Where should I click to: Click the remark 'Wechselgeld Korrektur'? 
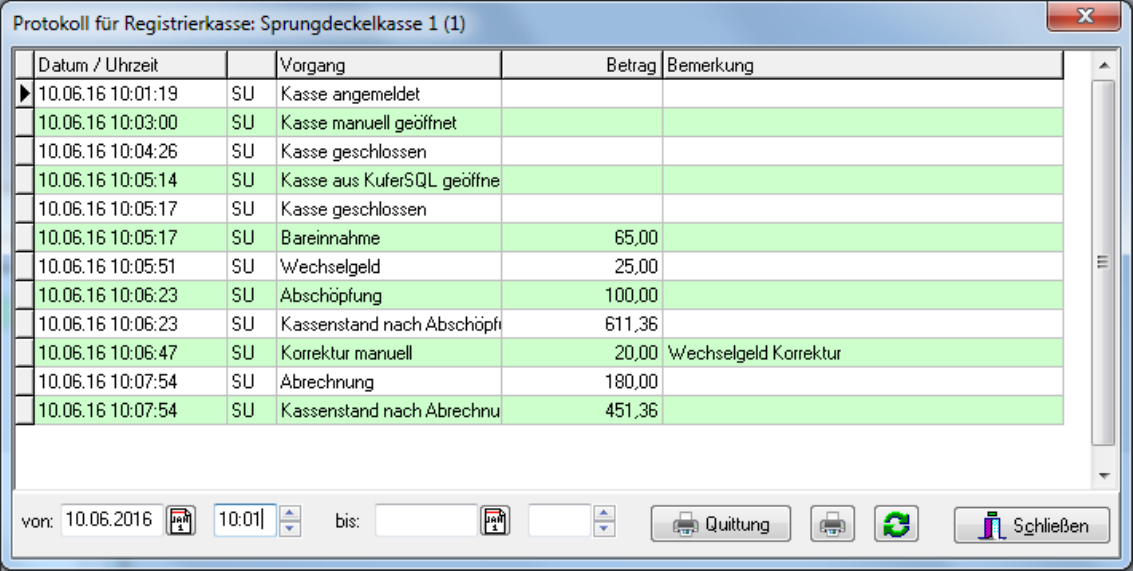[x=754, y=353]
